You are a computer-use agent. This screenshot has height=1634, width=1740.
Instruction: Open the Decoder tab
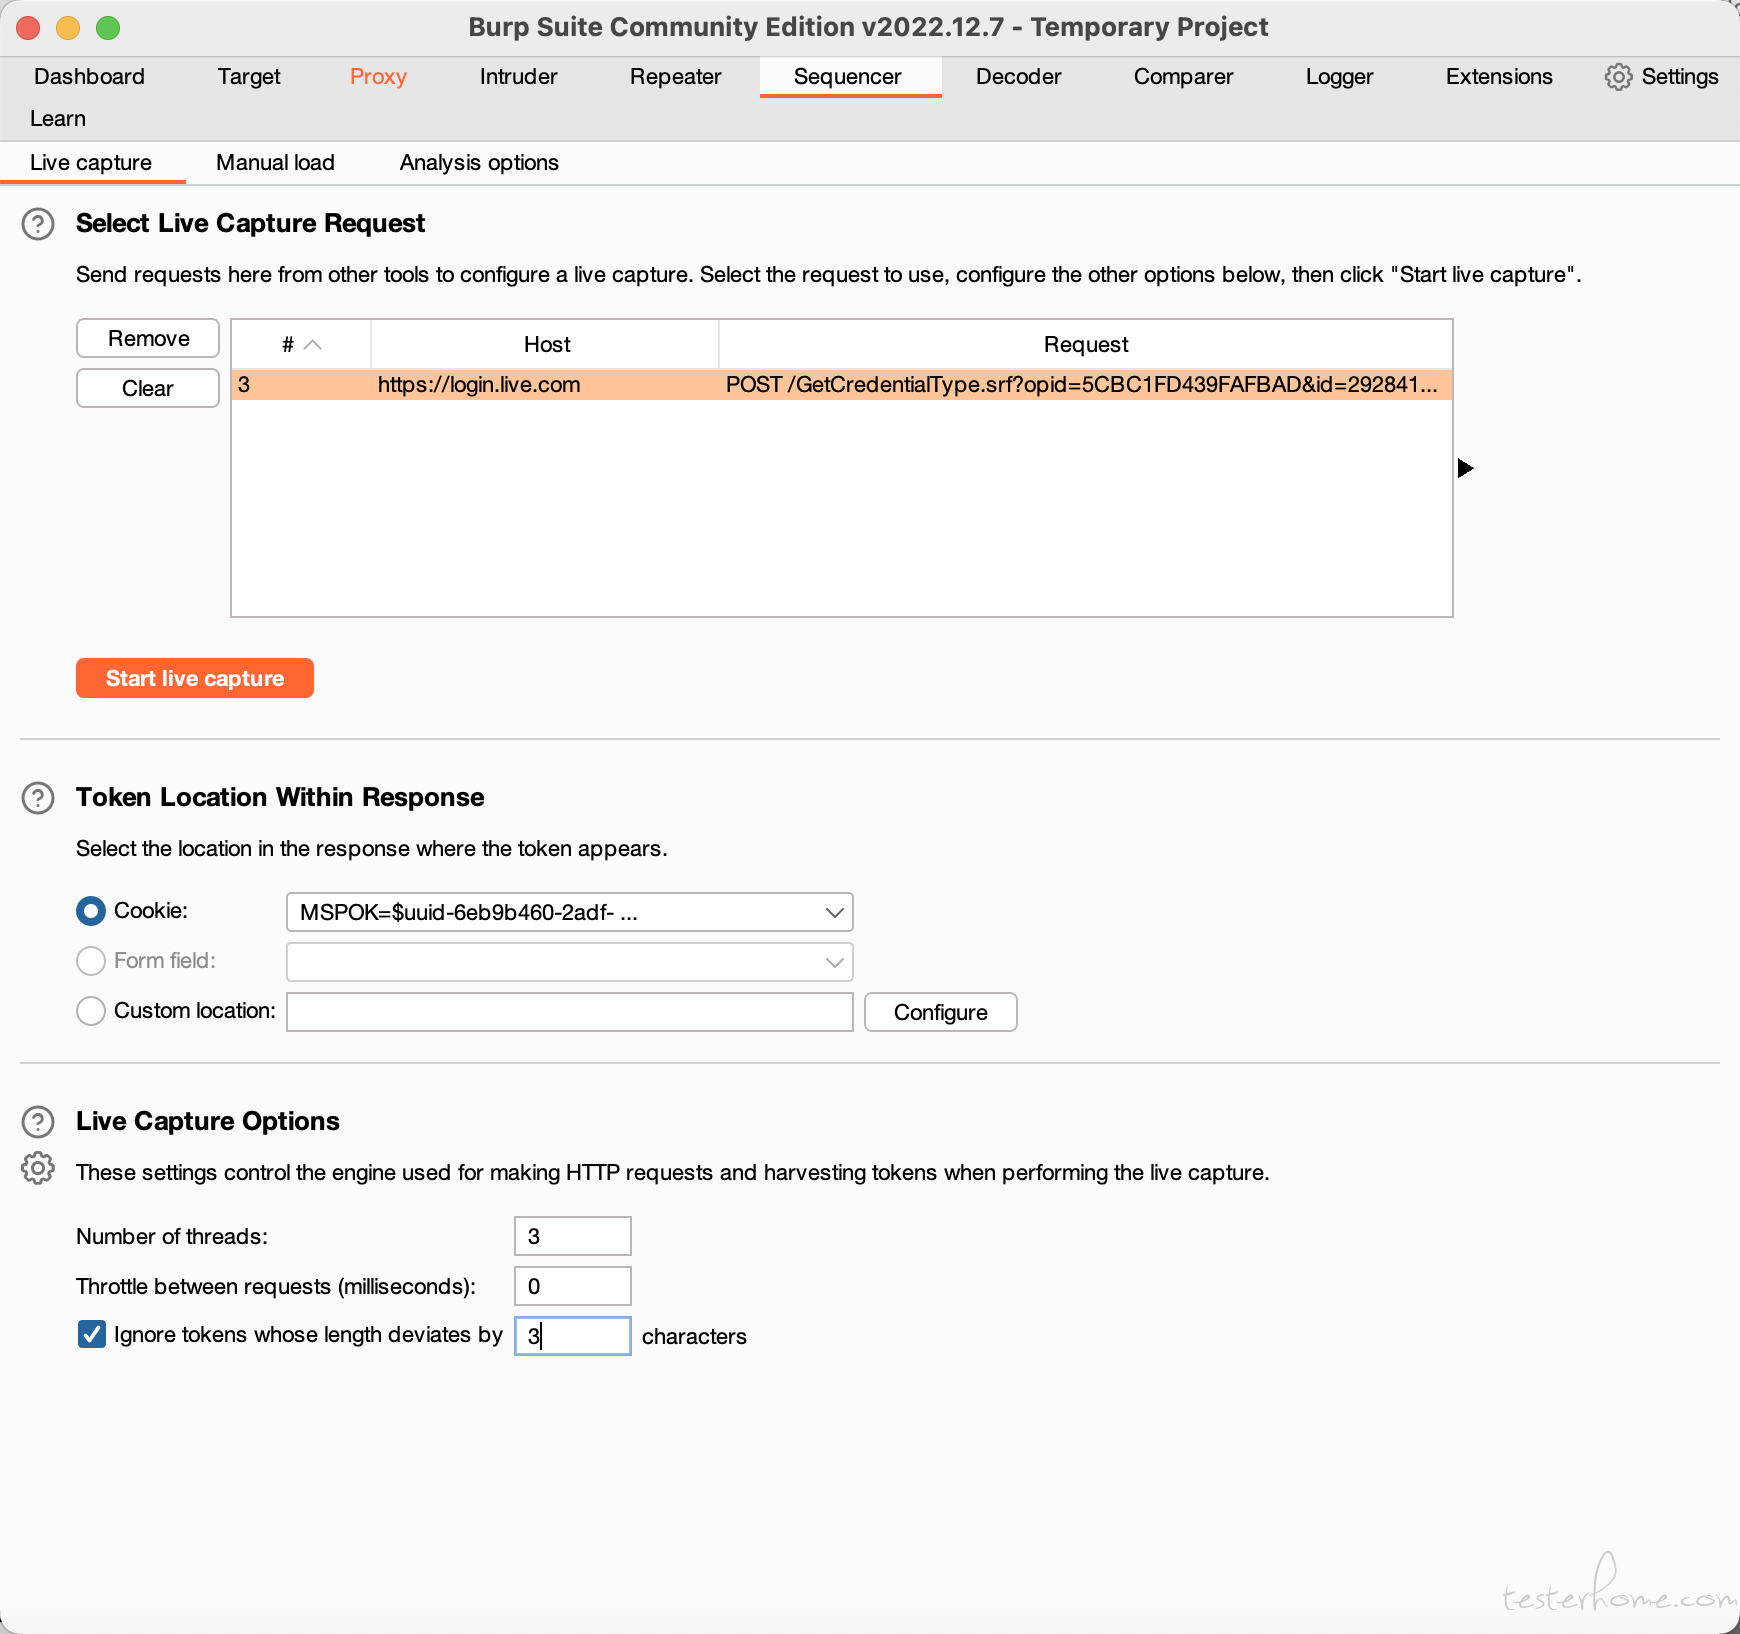tap(1018, 77)
